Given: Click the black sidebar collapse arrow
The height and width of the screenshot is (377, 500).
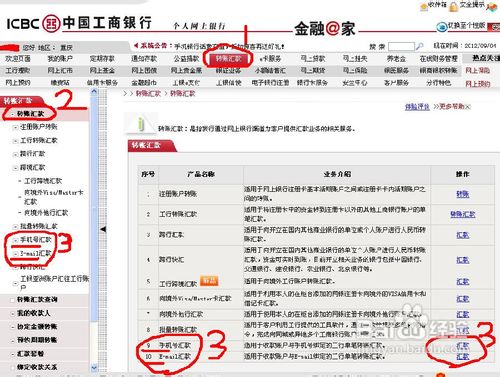Looking at the screenshot, I should (x=103, y=229).
